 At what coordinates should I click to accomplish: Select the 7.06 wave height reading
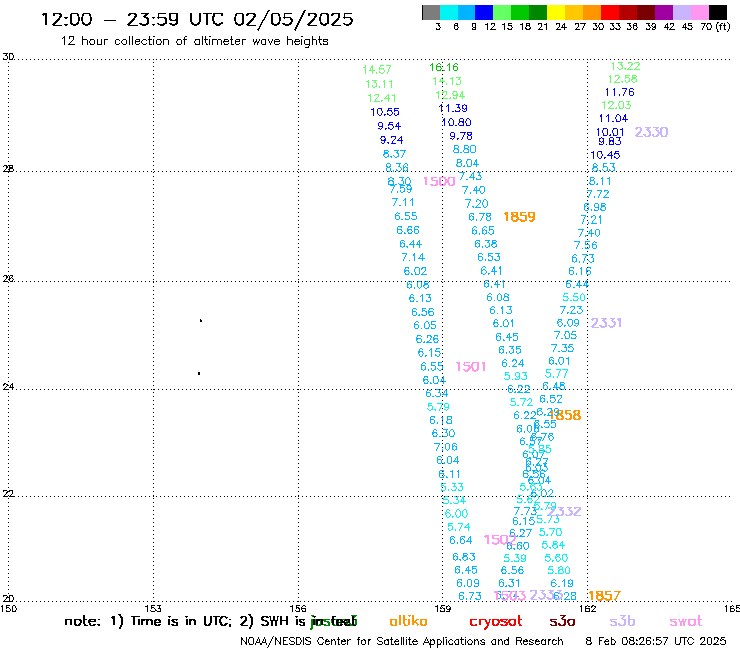(446, 447)
